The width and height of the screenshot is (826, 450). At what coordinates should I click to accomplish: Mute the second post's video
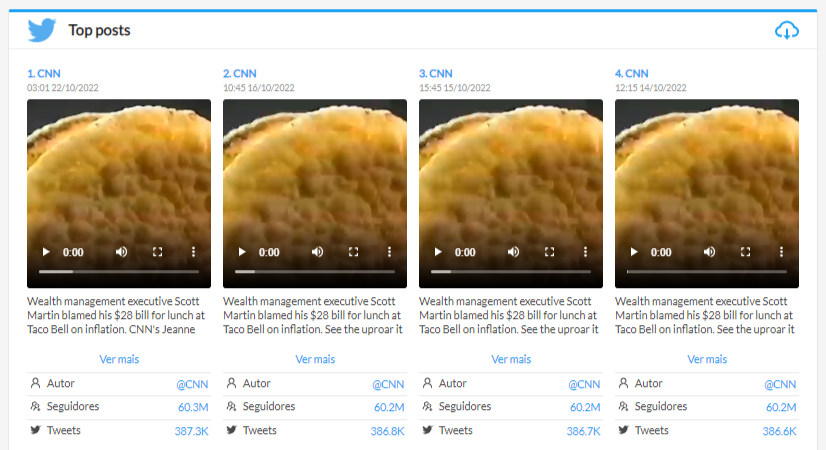pyautogui.click(x=317, y=252)
